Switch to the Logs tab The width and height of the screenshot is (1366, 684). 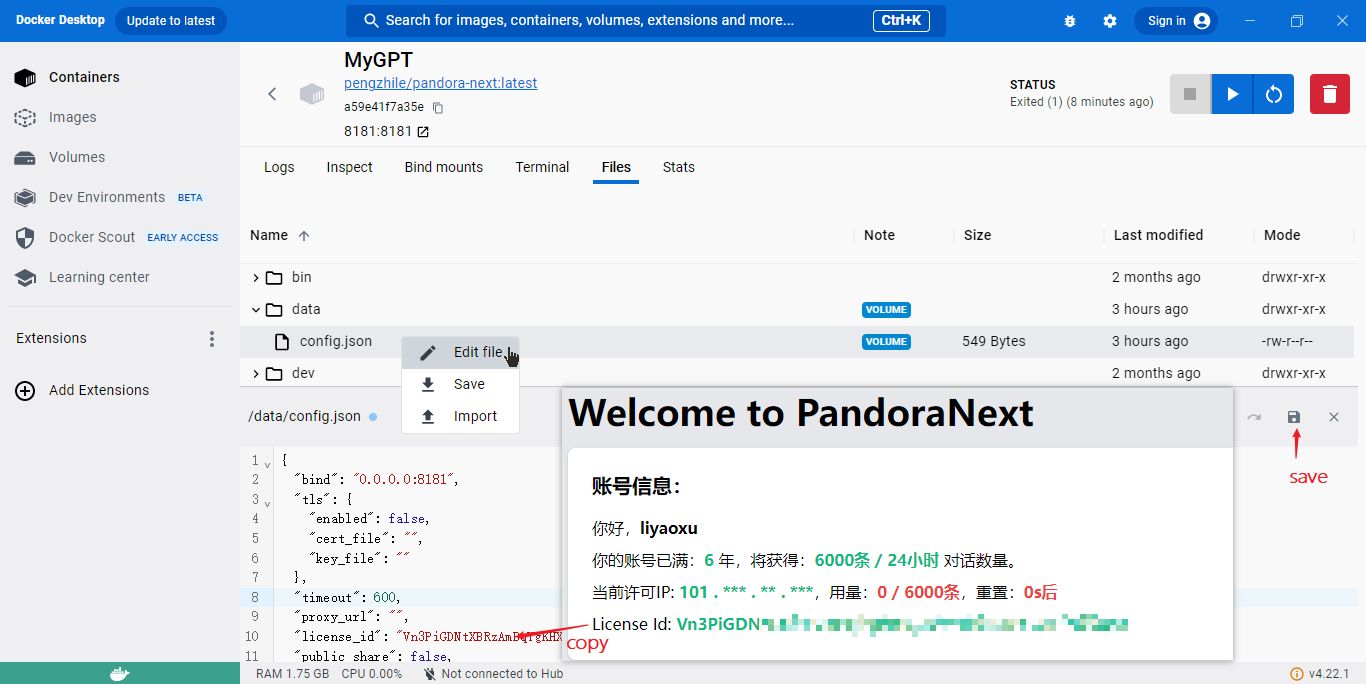(279, 167)
